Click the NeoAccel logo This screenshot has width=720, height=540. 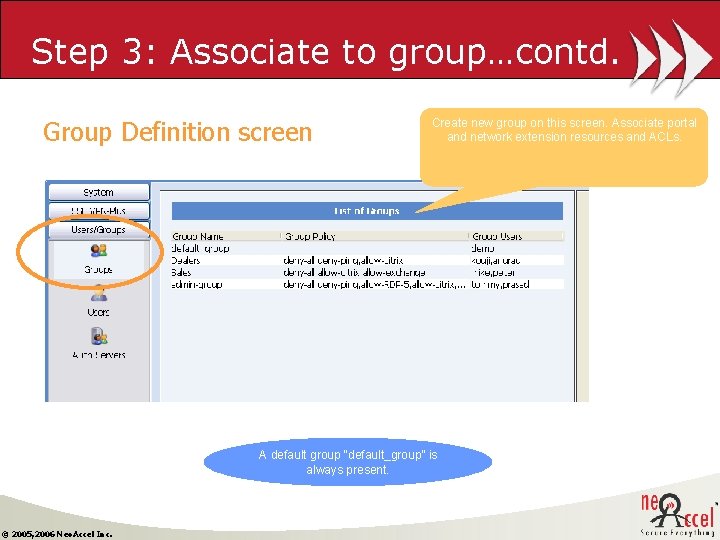[679, 515]
